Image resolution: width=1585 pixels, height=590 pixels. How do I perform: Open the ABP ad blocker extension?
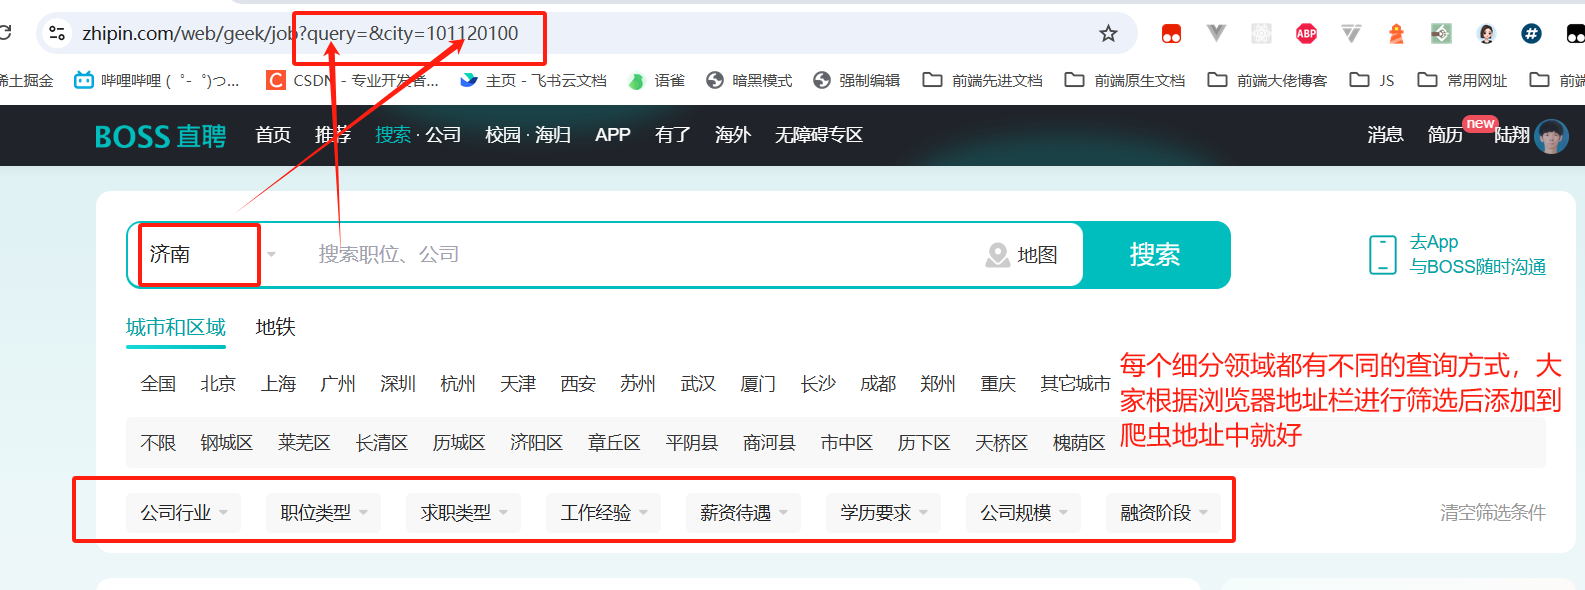[x=1306, y=34]
